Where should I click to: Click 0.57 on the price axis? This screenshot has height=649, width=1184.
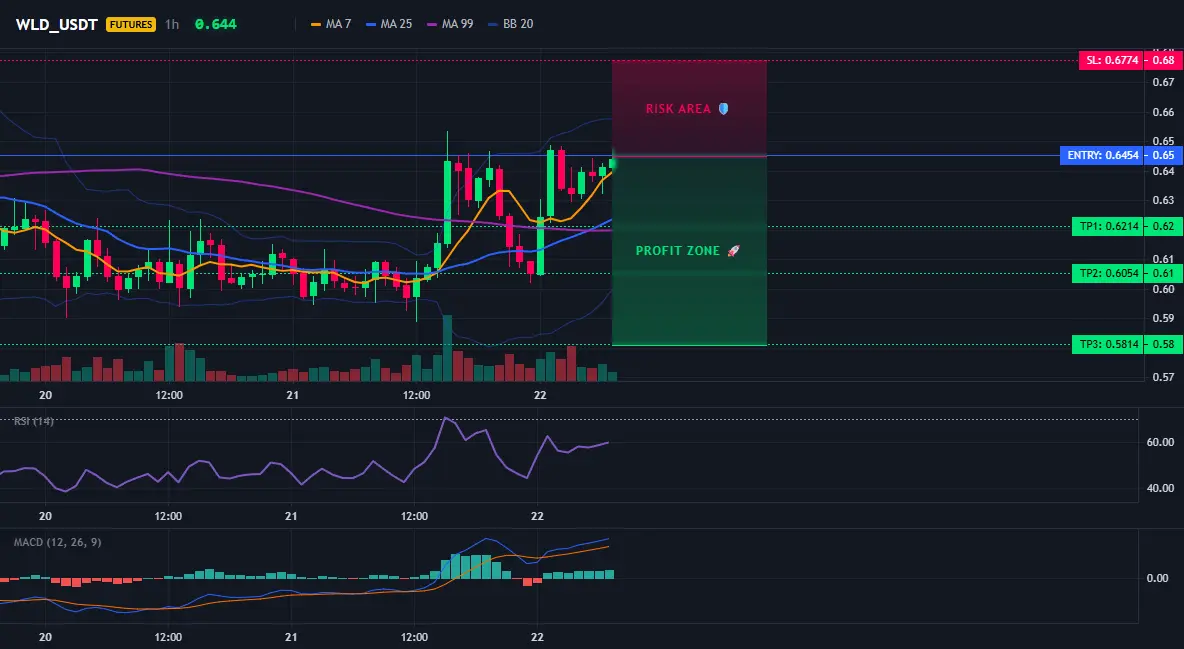(1164, 377)
